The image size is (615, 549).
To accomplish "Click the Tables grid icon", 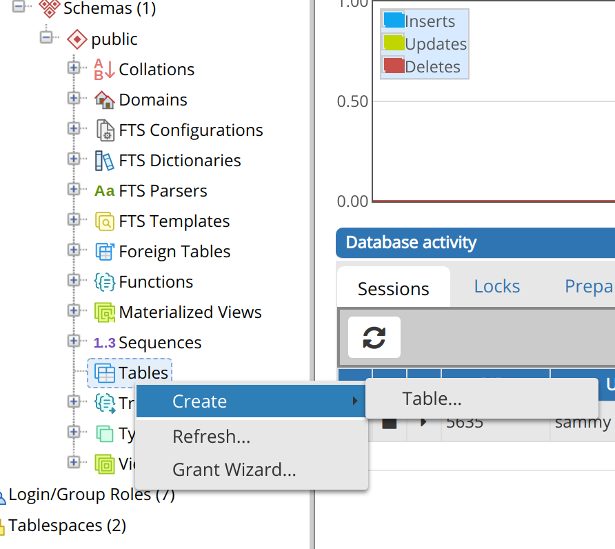I will pos(104,373).
